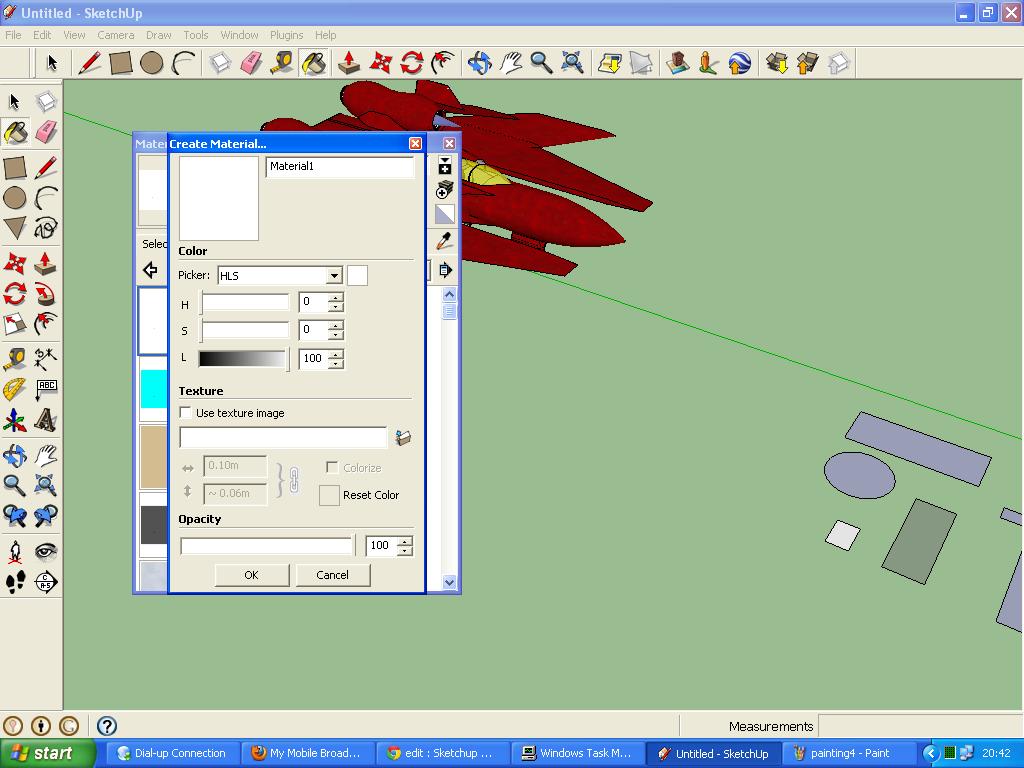Select the Section Plane tool
This screenshot has width=1024, height=768.
click(46, 582)
